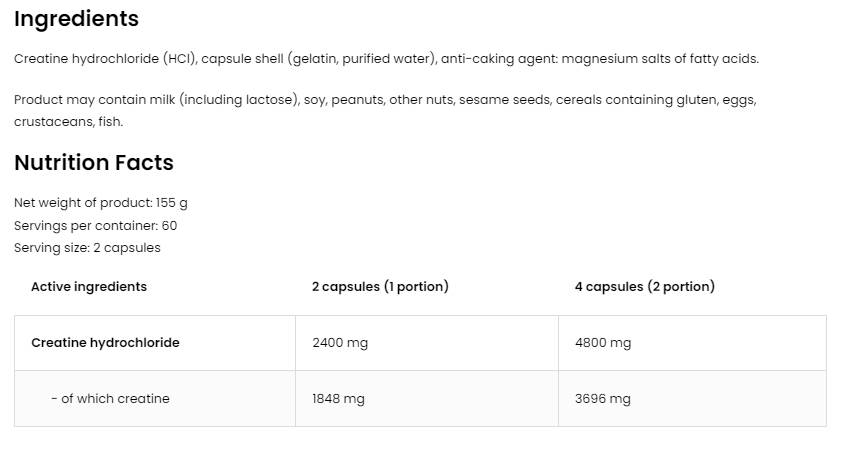
Task: Click the 2400 mg table cell
Action: 340,343
